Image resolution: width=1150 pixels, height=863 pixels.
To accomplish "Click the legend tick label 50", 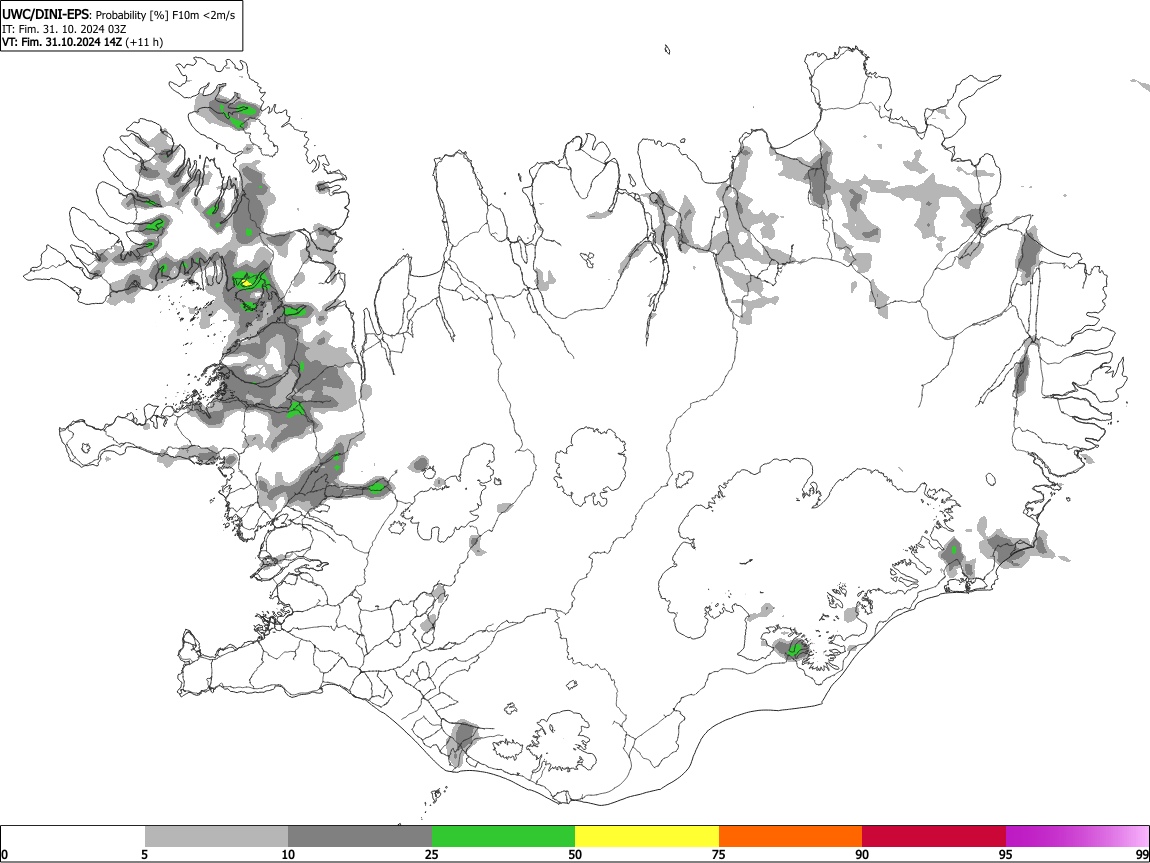I will 575,854.
